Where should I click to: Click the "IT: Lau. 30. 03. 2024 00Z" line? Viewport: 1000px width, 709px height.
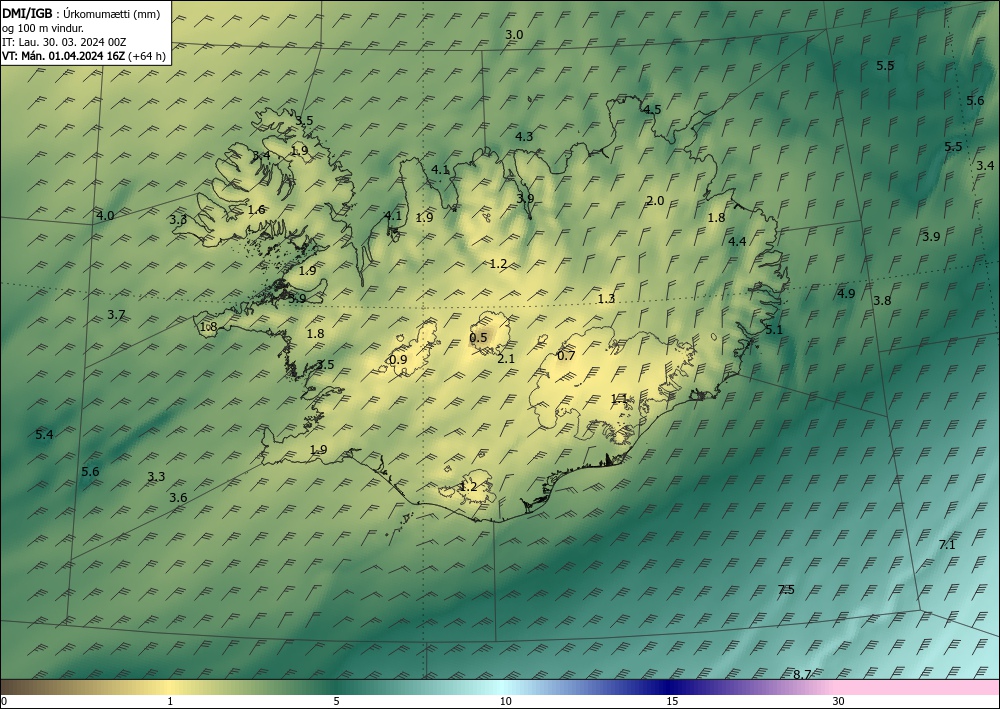point(64,42)
